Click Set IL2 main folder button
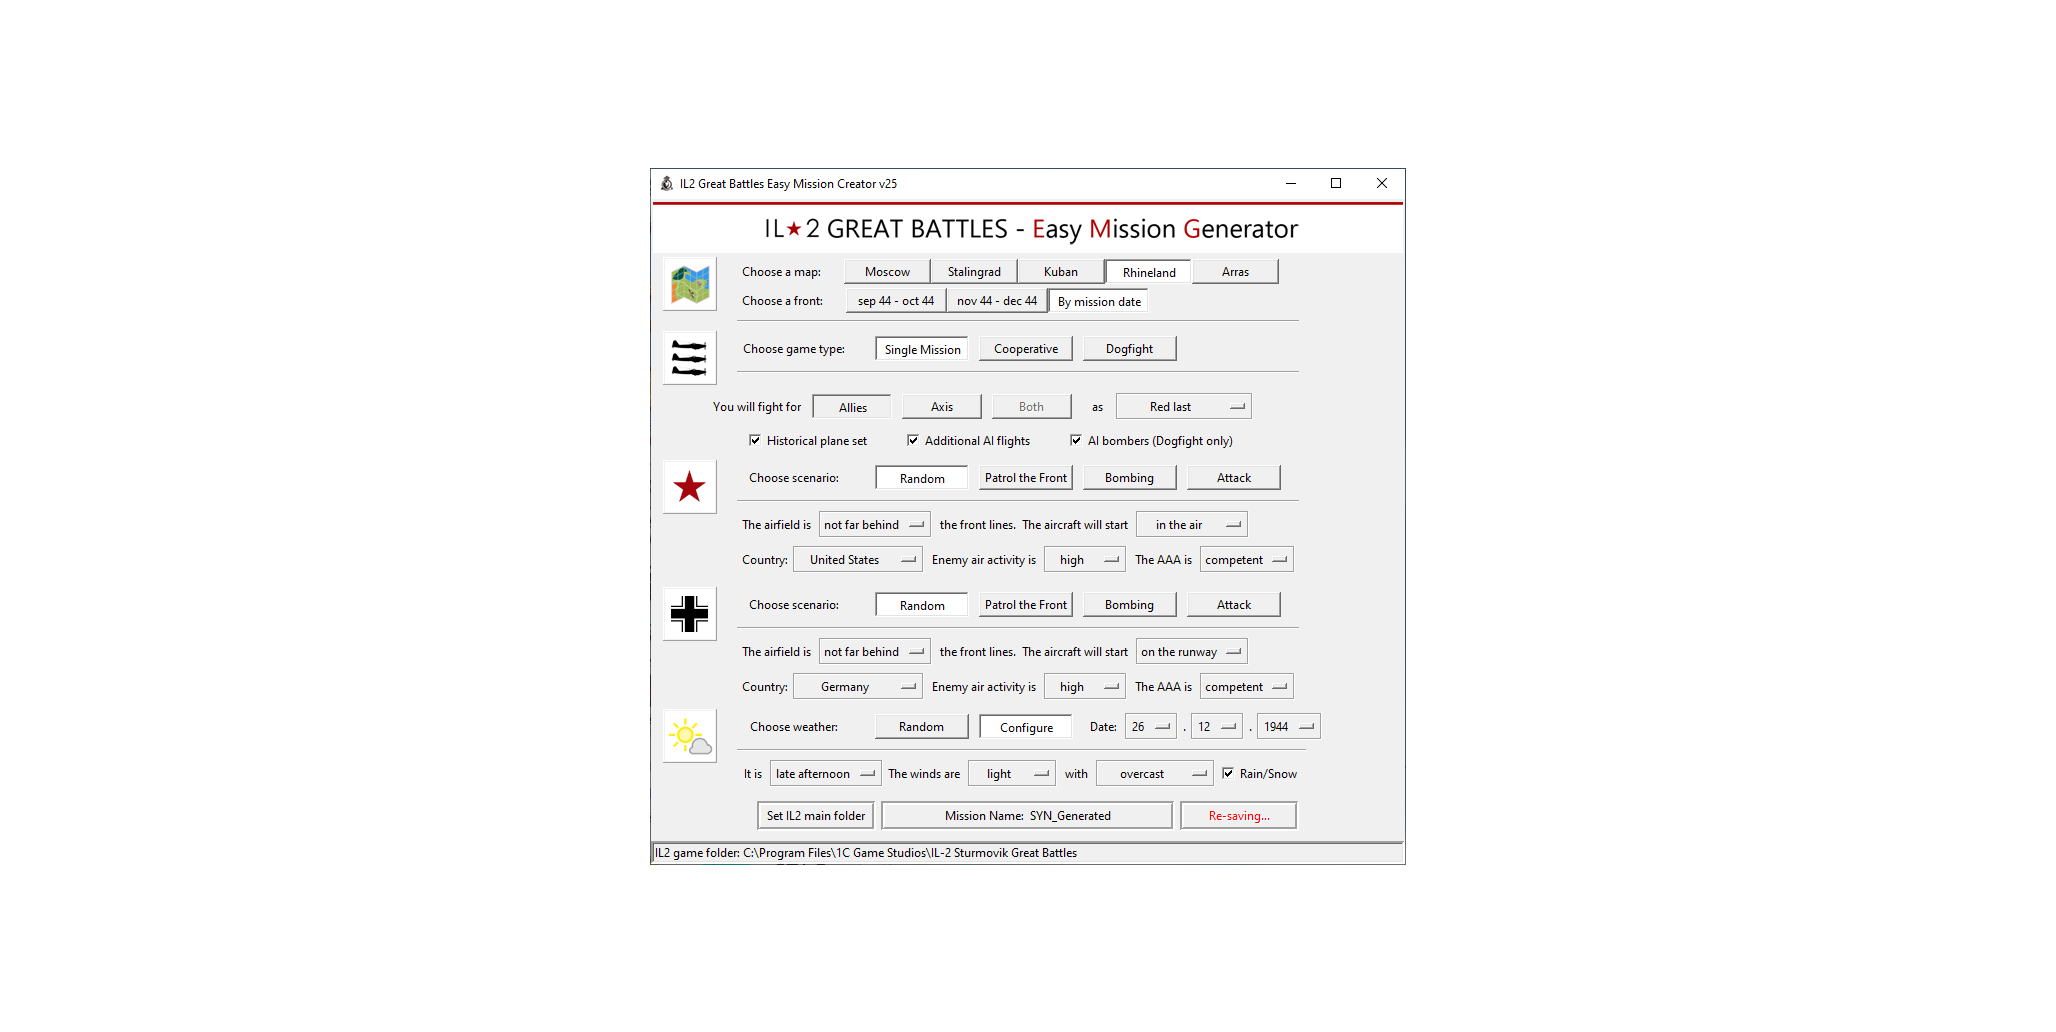The height and width of the screenshot is (1032, 2056). (816, 816)
